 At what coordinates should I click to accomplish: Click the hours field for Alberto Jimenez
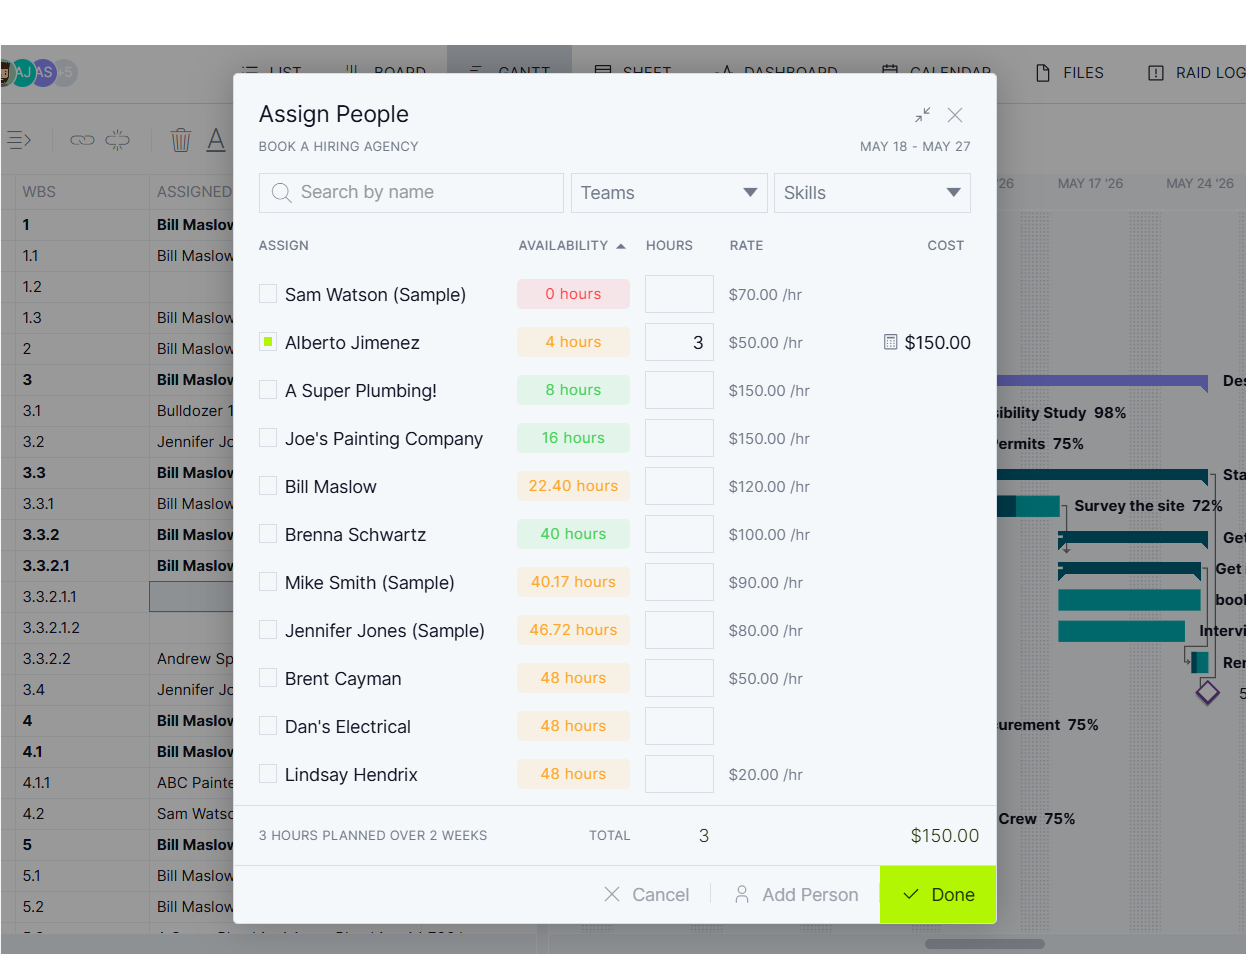pyautogui.click(x=679, y=342)
